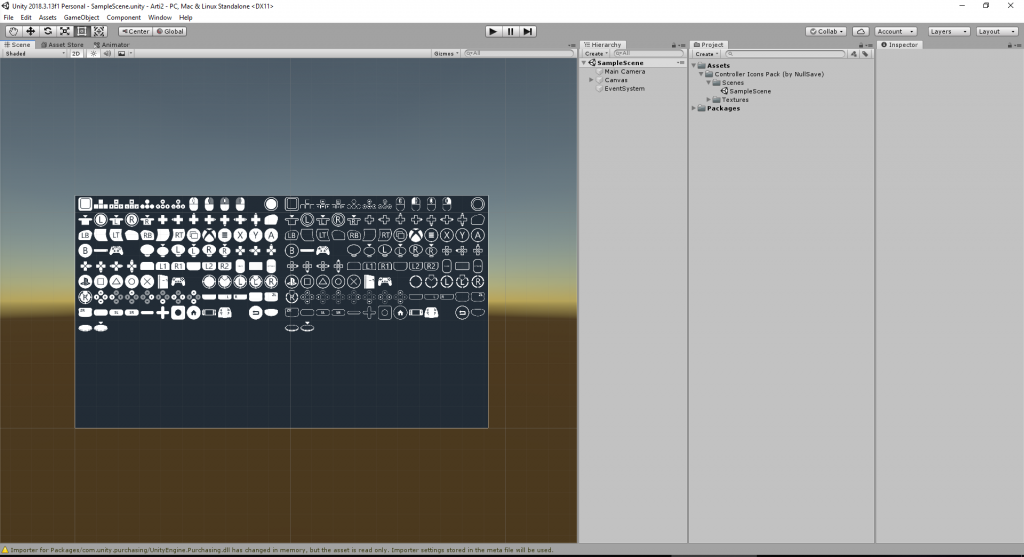Click the filled PlayStation logo icon in scene
Screen dimensions: 1024x557
[85, 281]
